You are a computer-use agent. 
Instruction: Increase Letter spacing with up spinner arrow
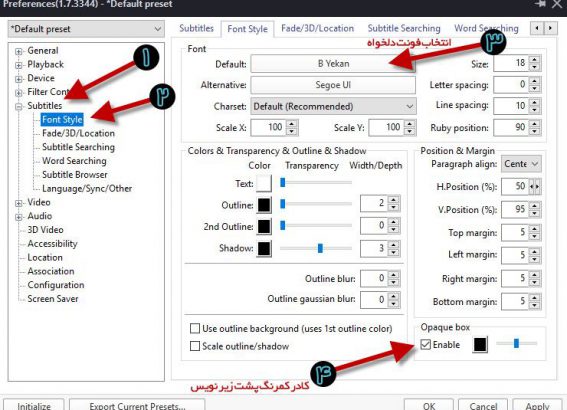[x=534, y=81]
